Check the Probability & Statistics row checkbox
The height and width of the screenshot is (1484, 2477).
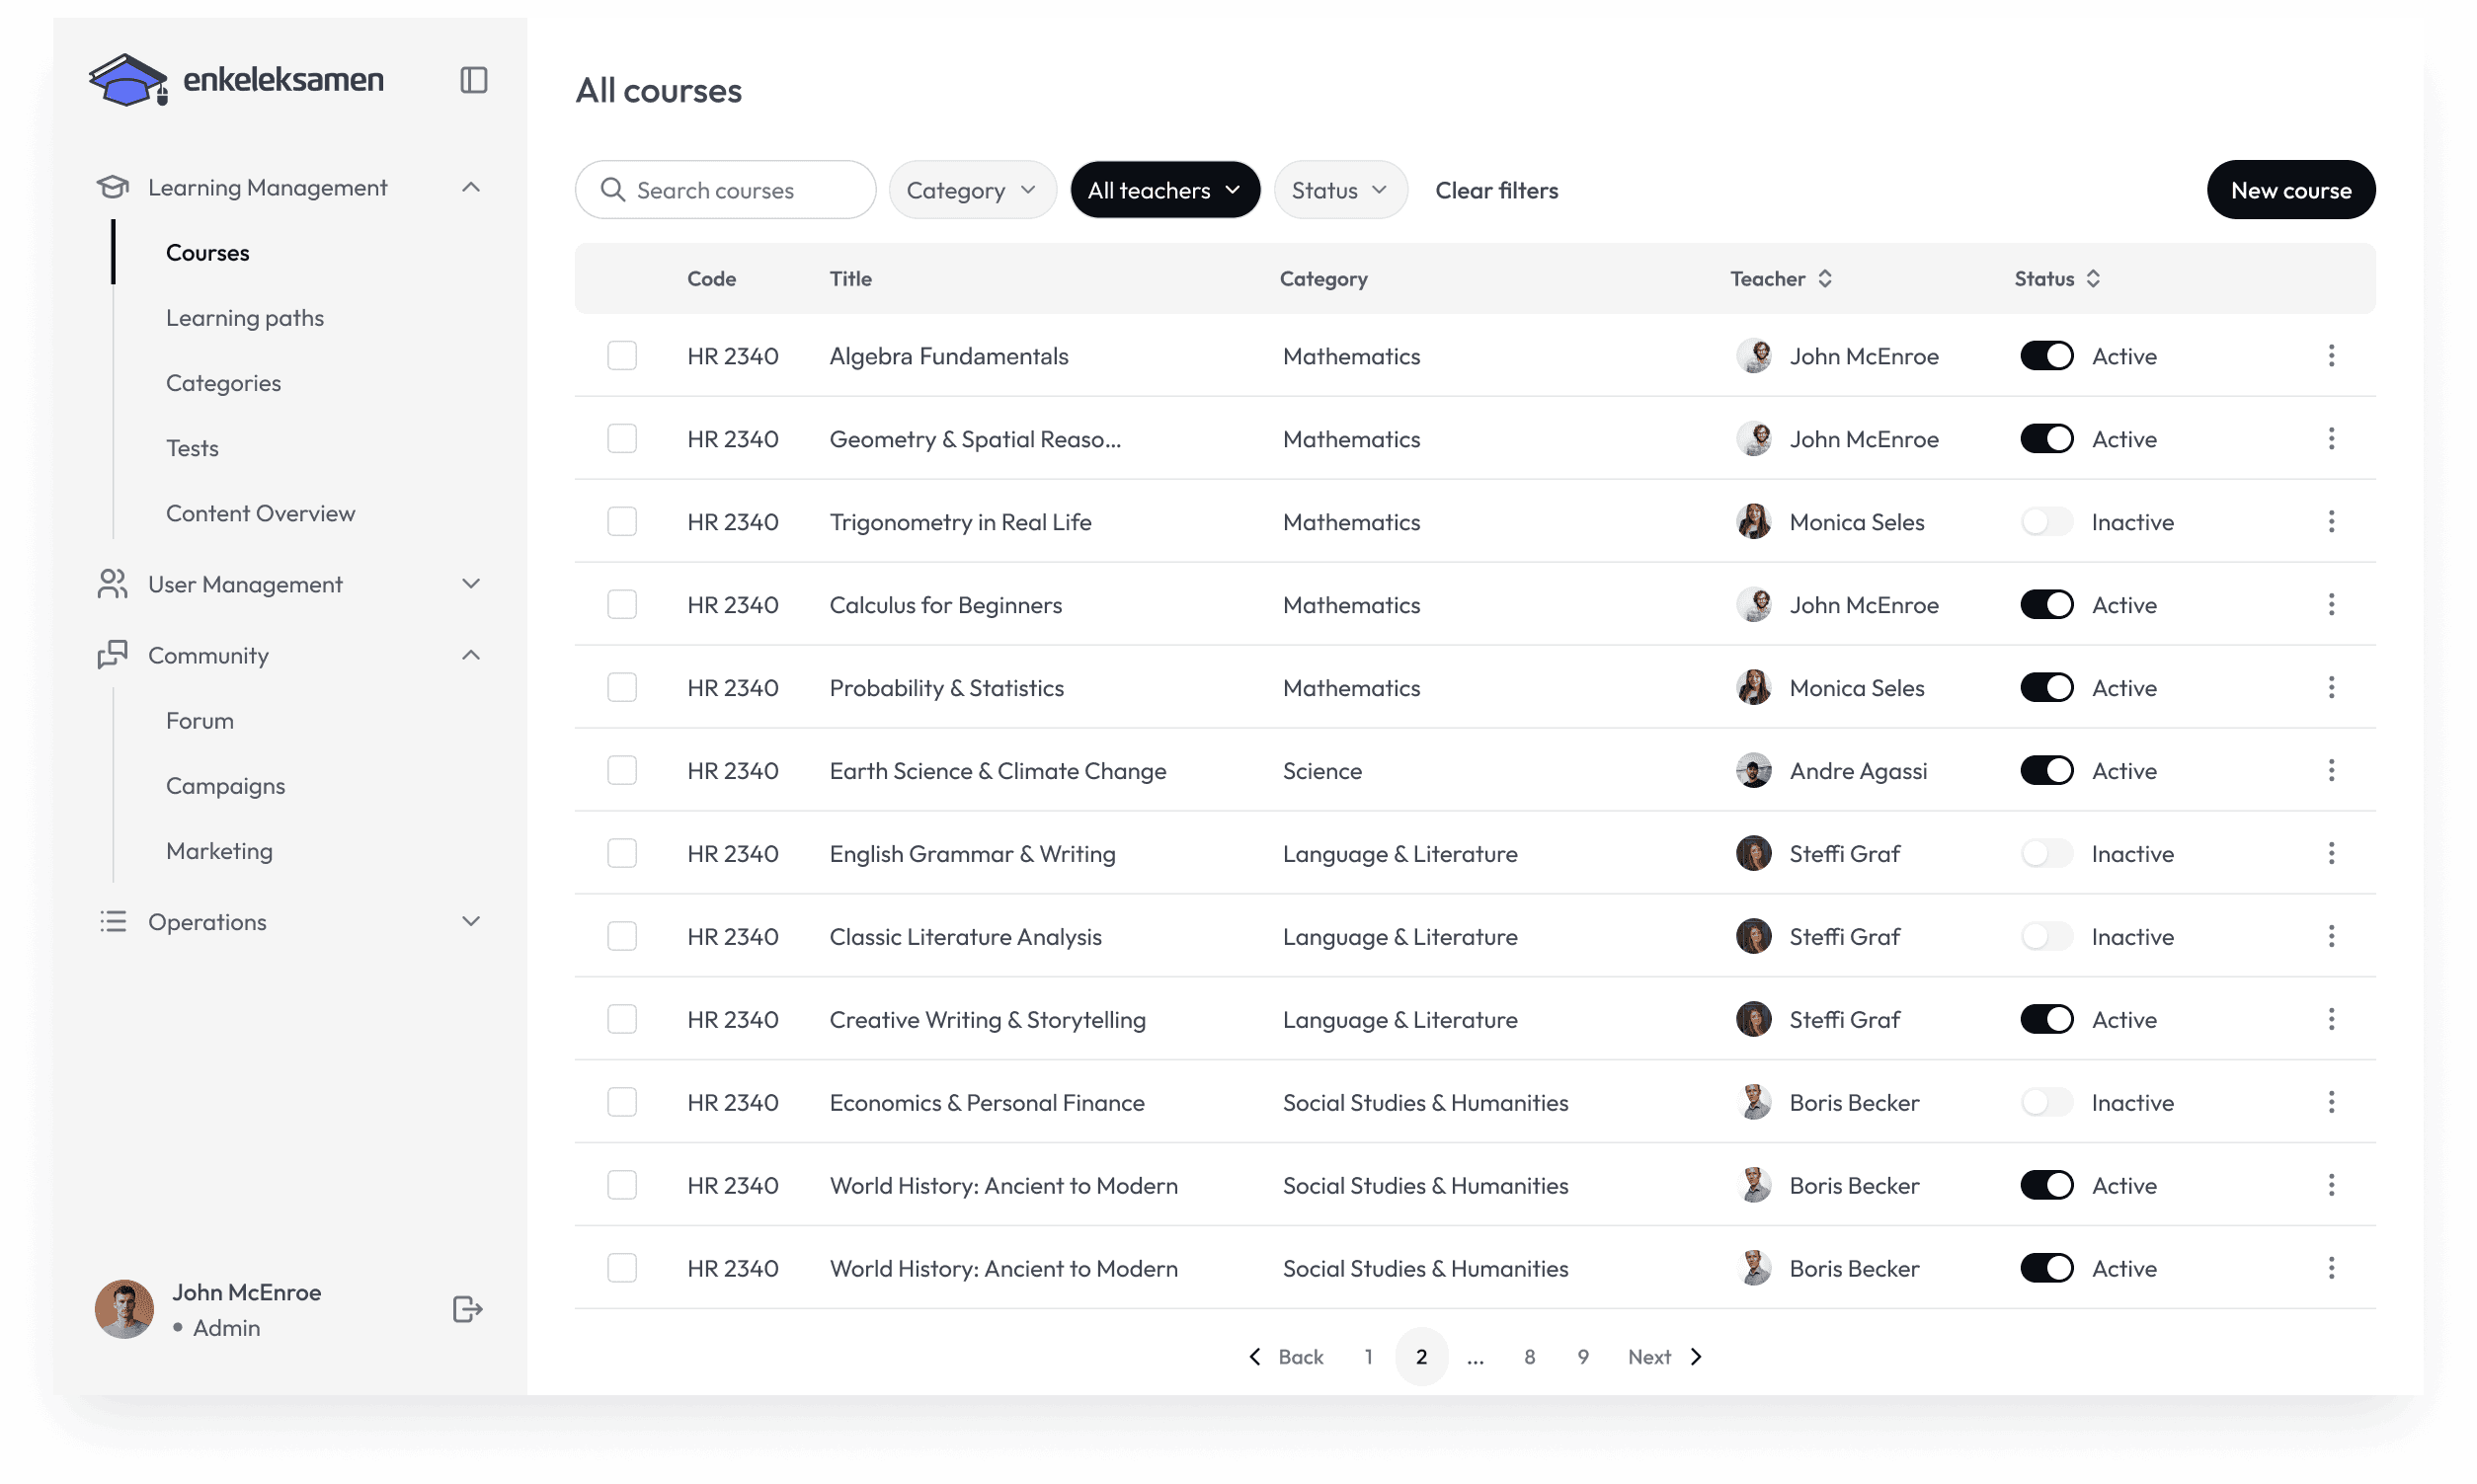622,688
